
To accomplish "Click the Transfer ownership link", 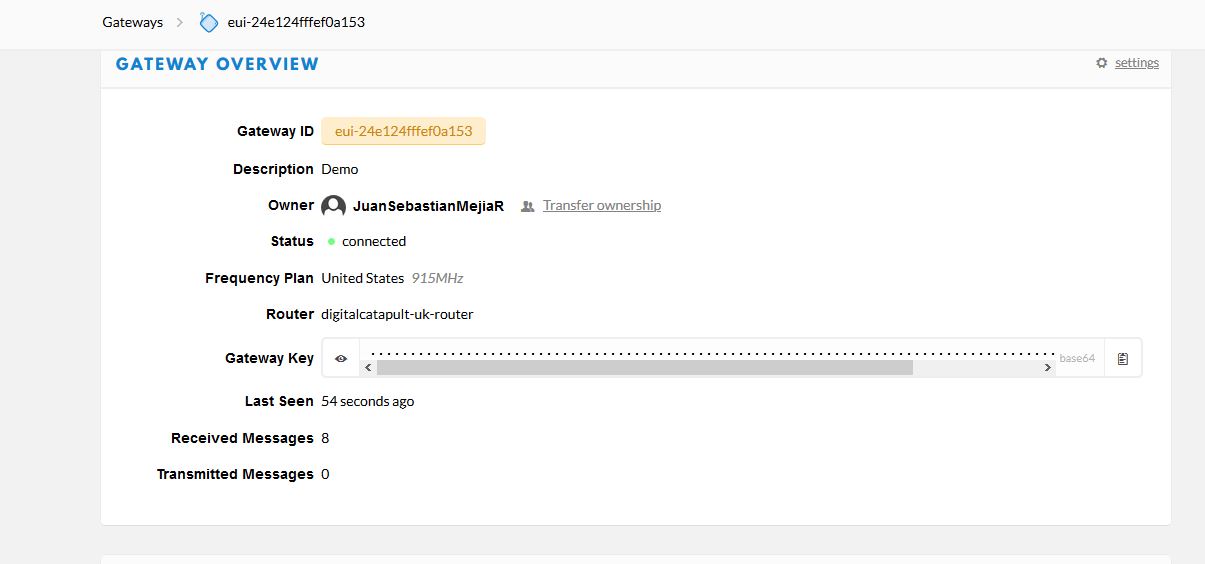I will click(x=602, y=206).
